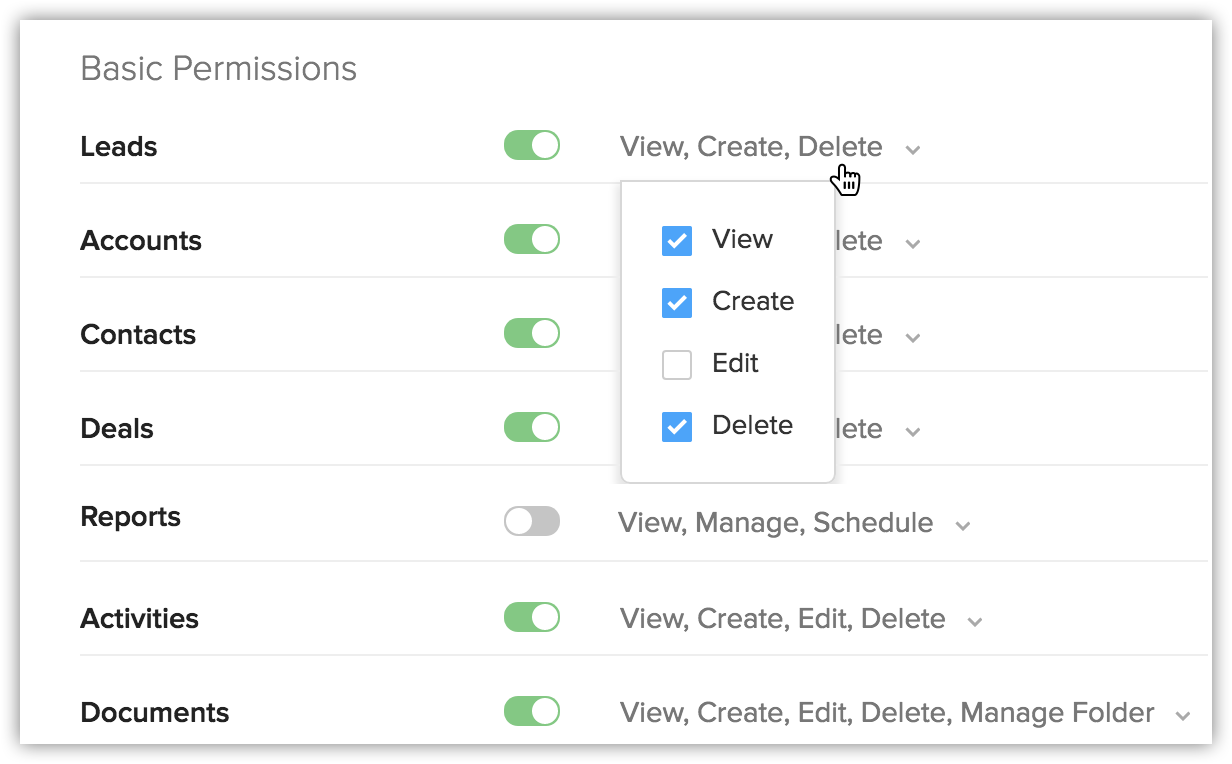Click the Leads "View, Create, Delete" text

tap(750, 147)
